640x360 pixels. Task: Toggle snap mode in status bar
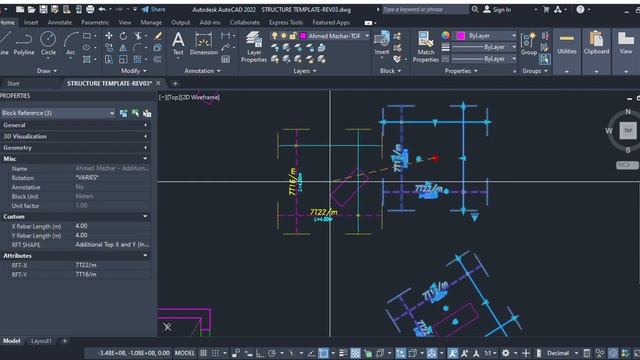pos(215,353)
